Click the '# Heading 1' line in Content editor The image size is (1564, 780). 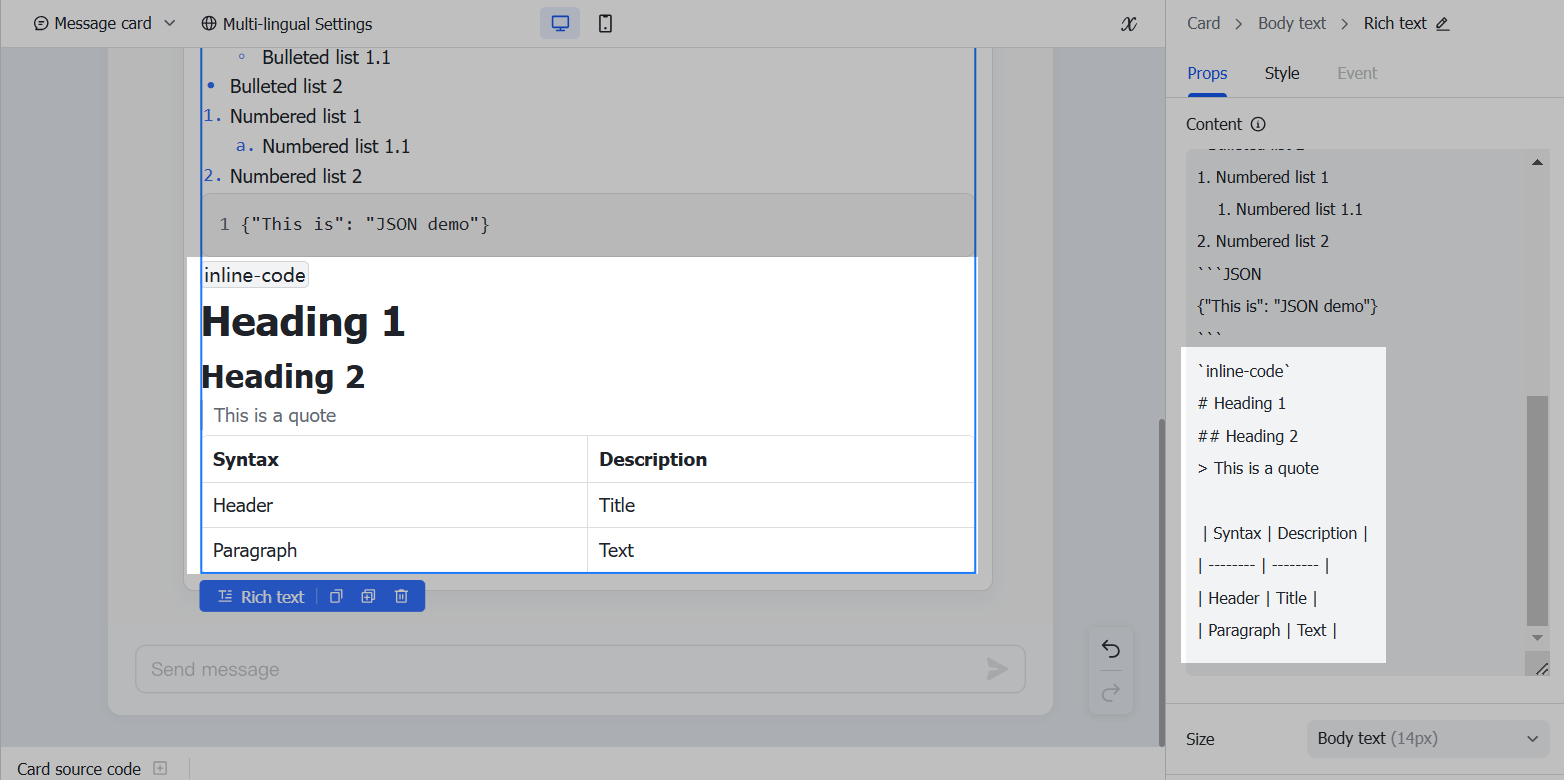pos(1242,403)
